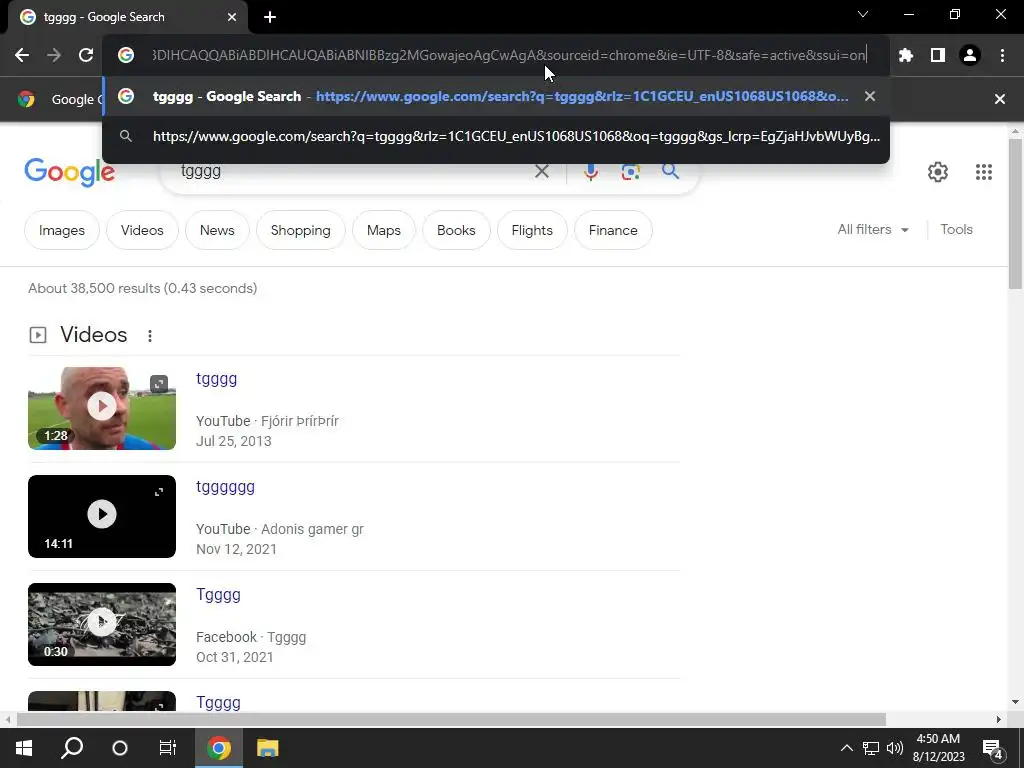Screen dimensions: 1024x768
Task: Remove the tgggg - Google Search suggestion
Action: 869,96
